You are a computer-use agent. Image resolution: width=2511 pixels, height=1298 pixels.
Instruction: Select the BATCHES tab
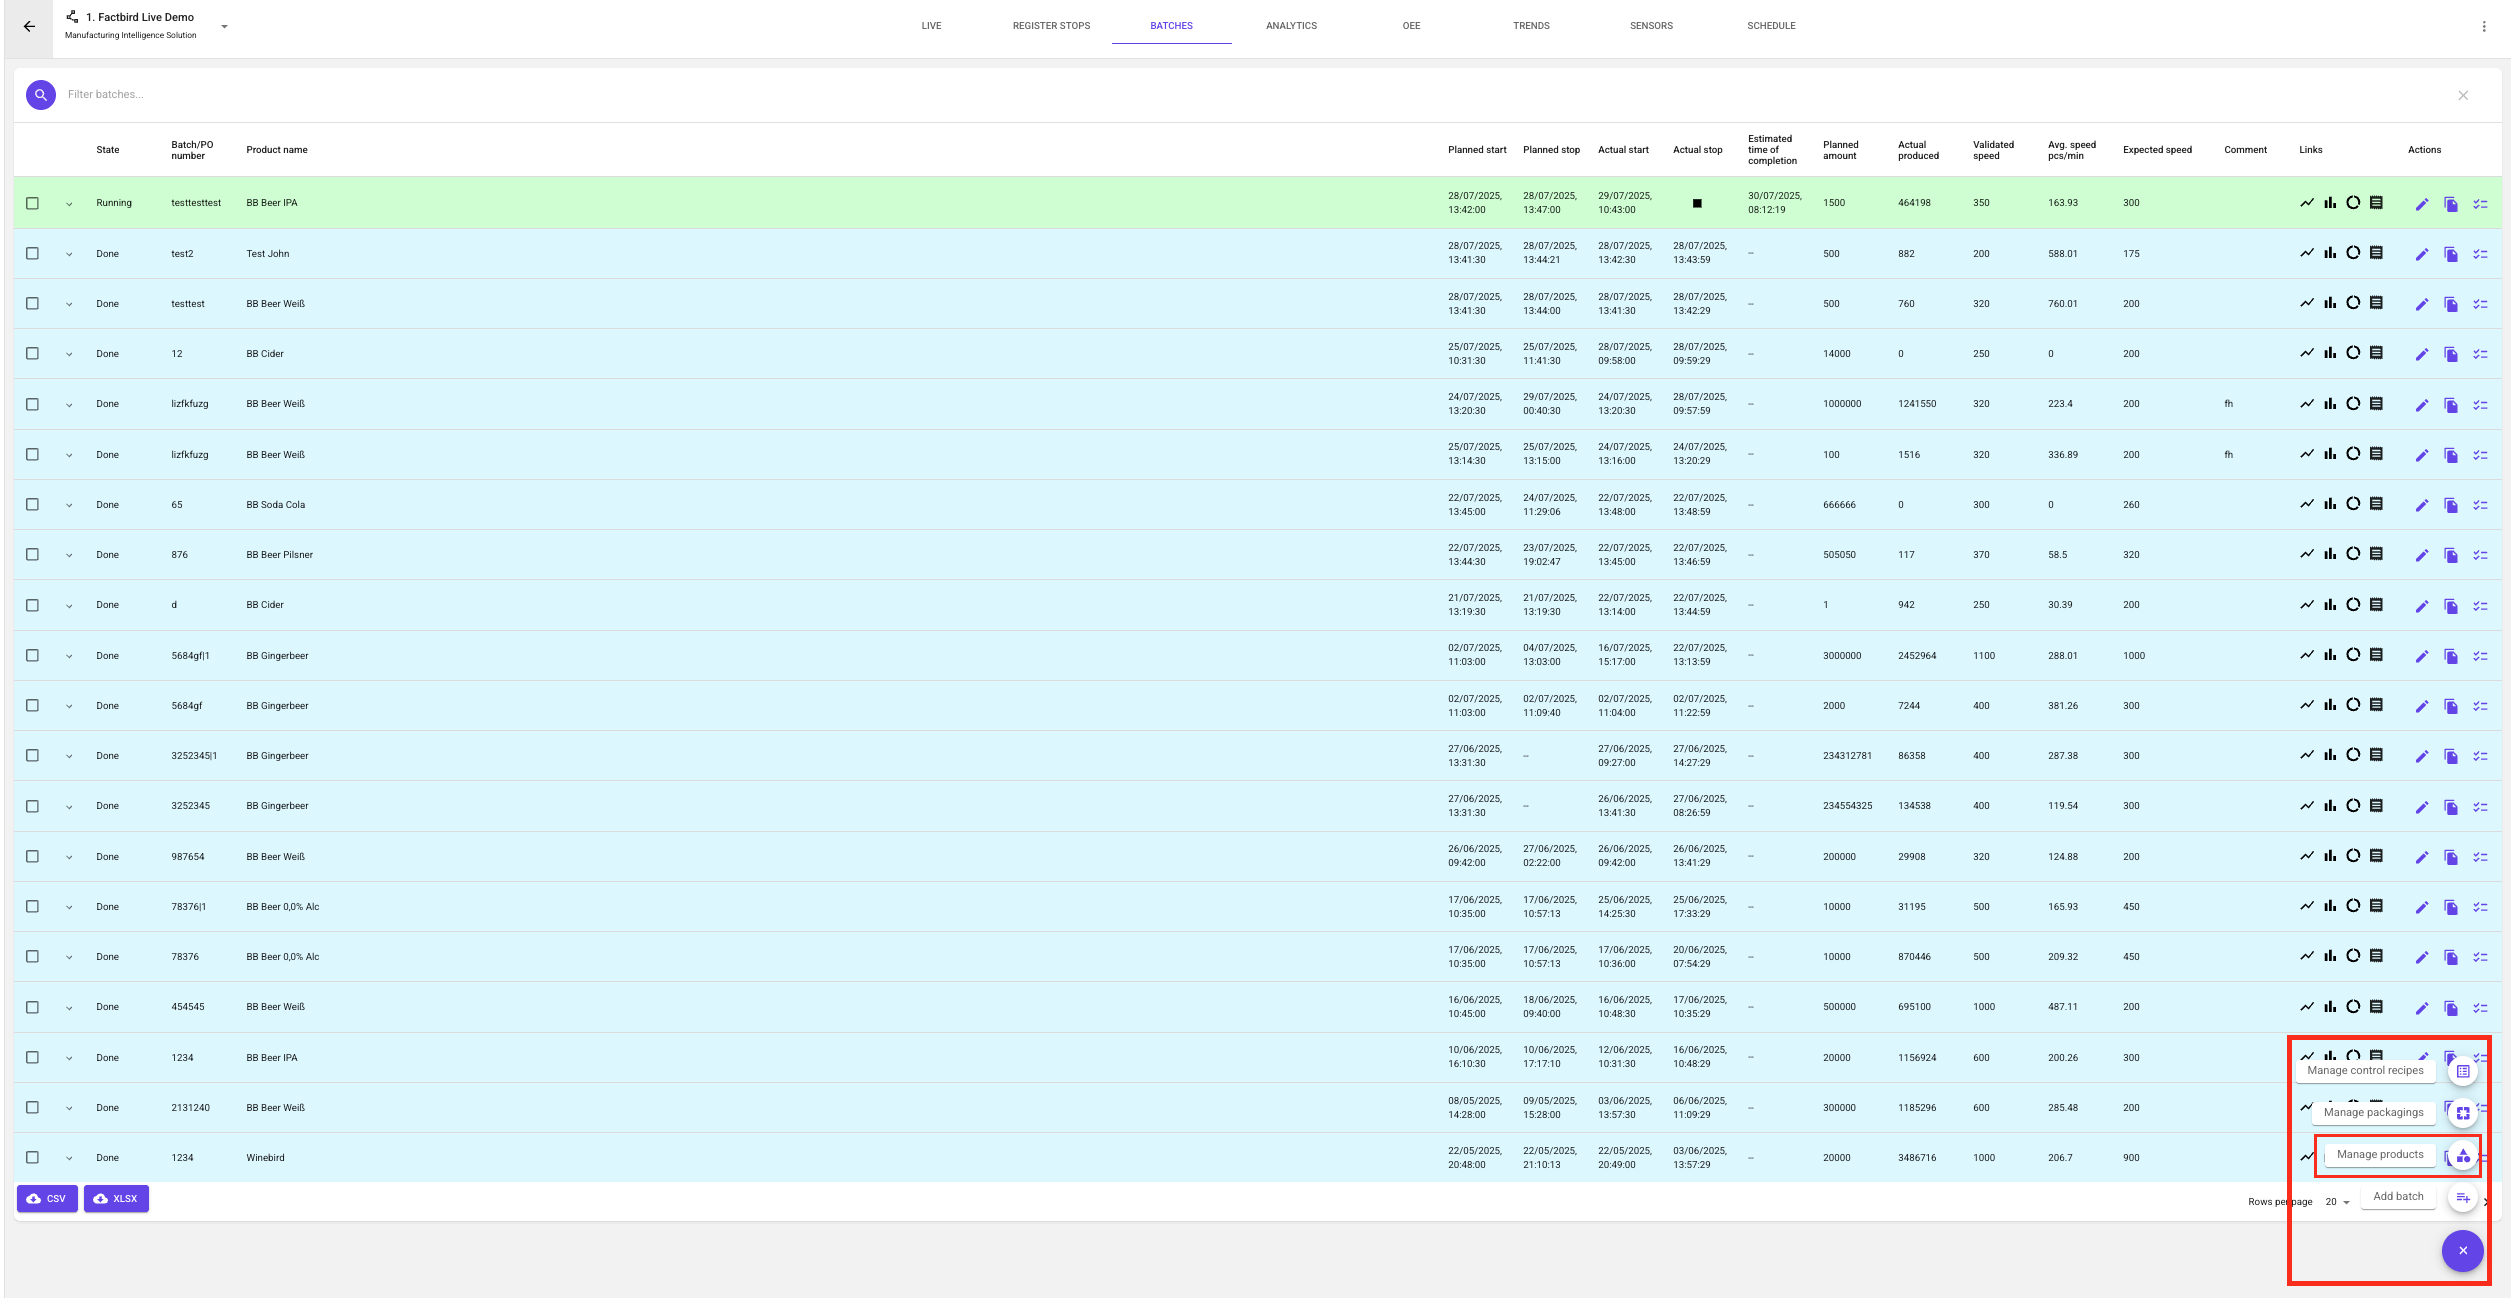pos(1171,26)
